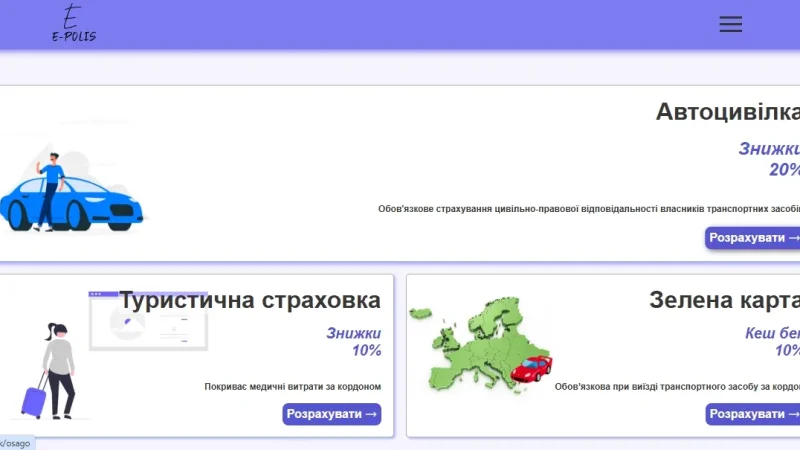The width and height of the screenshot is (800, 450).
Task: Click the 20% discount text
Action: click(x=784, y=169)
